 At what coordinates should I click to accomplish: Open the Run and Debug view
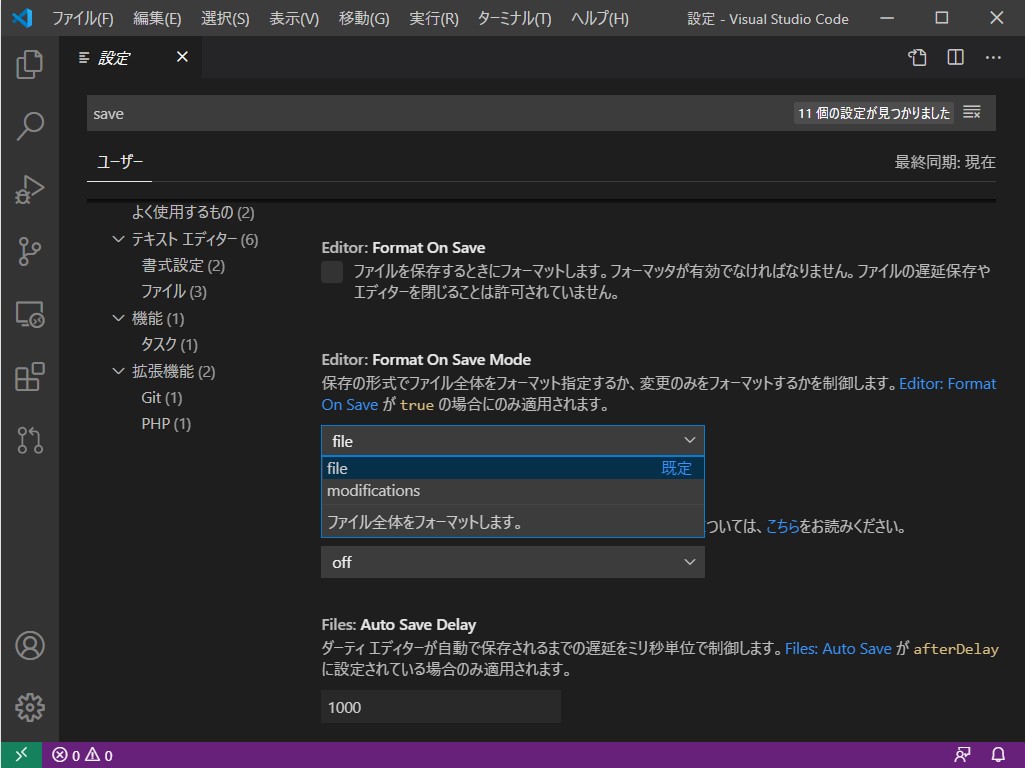[30, 189]
